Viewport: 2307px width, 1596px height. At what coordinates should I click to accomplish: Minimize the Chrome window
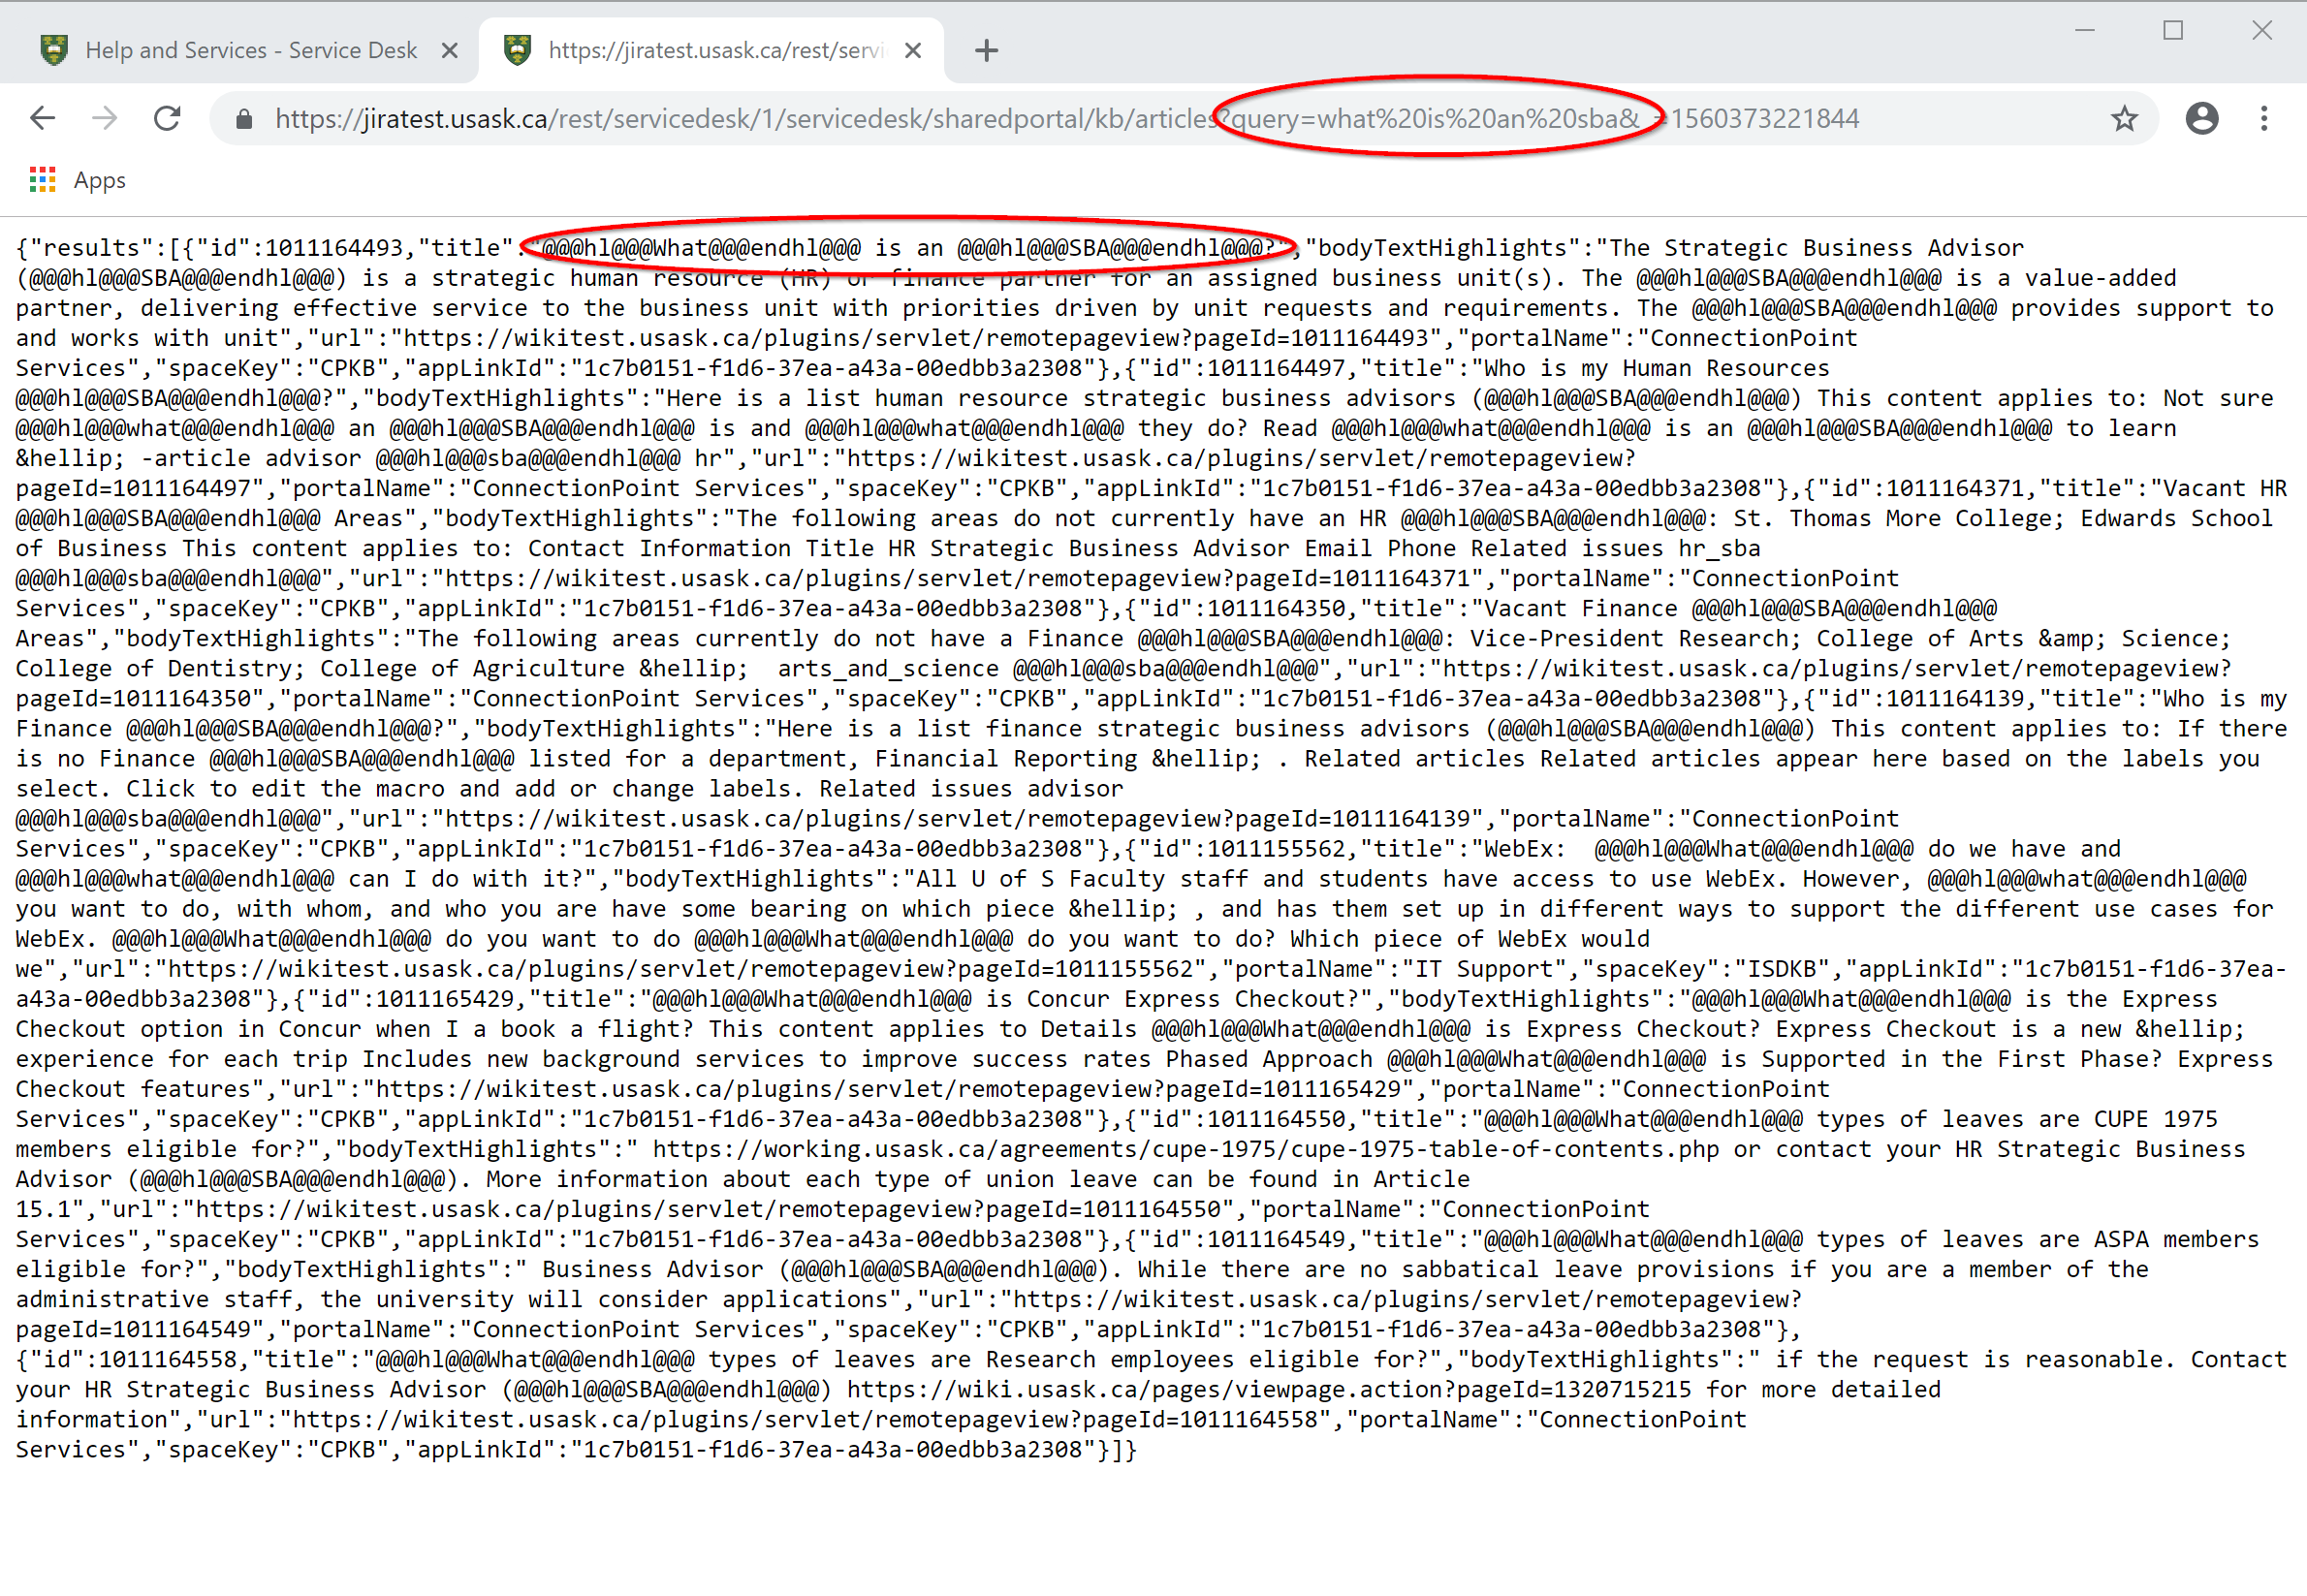click(2085, 31)
